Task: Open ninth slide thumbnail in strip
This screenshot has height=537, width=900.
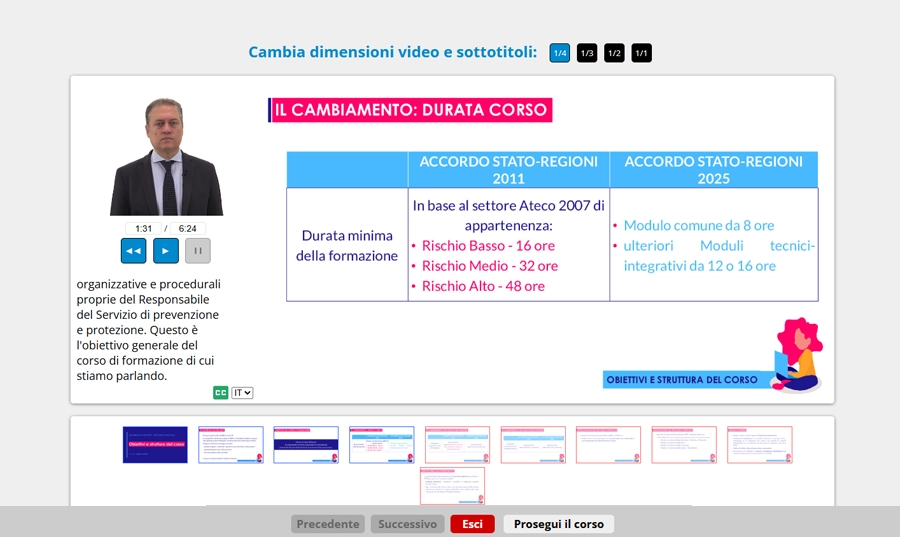Action: point(759,445)
